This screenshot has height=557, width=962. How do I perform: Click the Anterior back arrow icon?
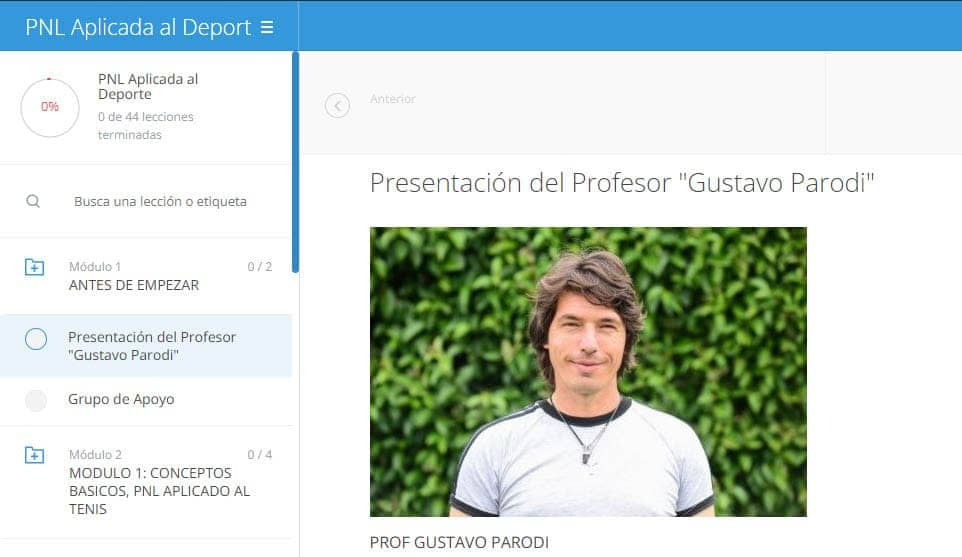coord(337,106)
